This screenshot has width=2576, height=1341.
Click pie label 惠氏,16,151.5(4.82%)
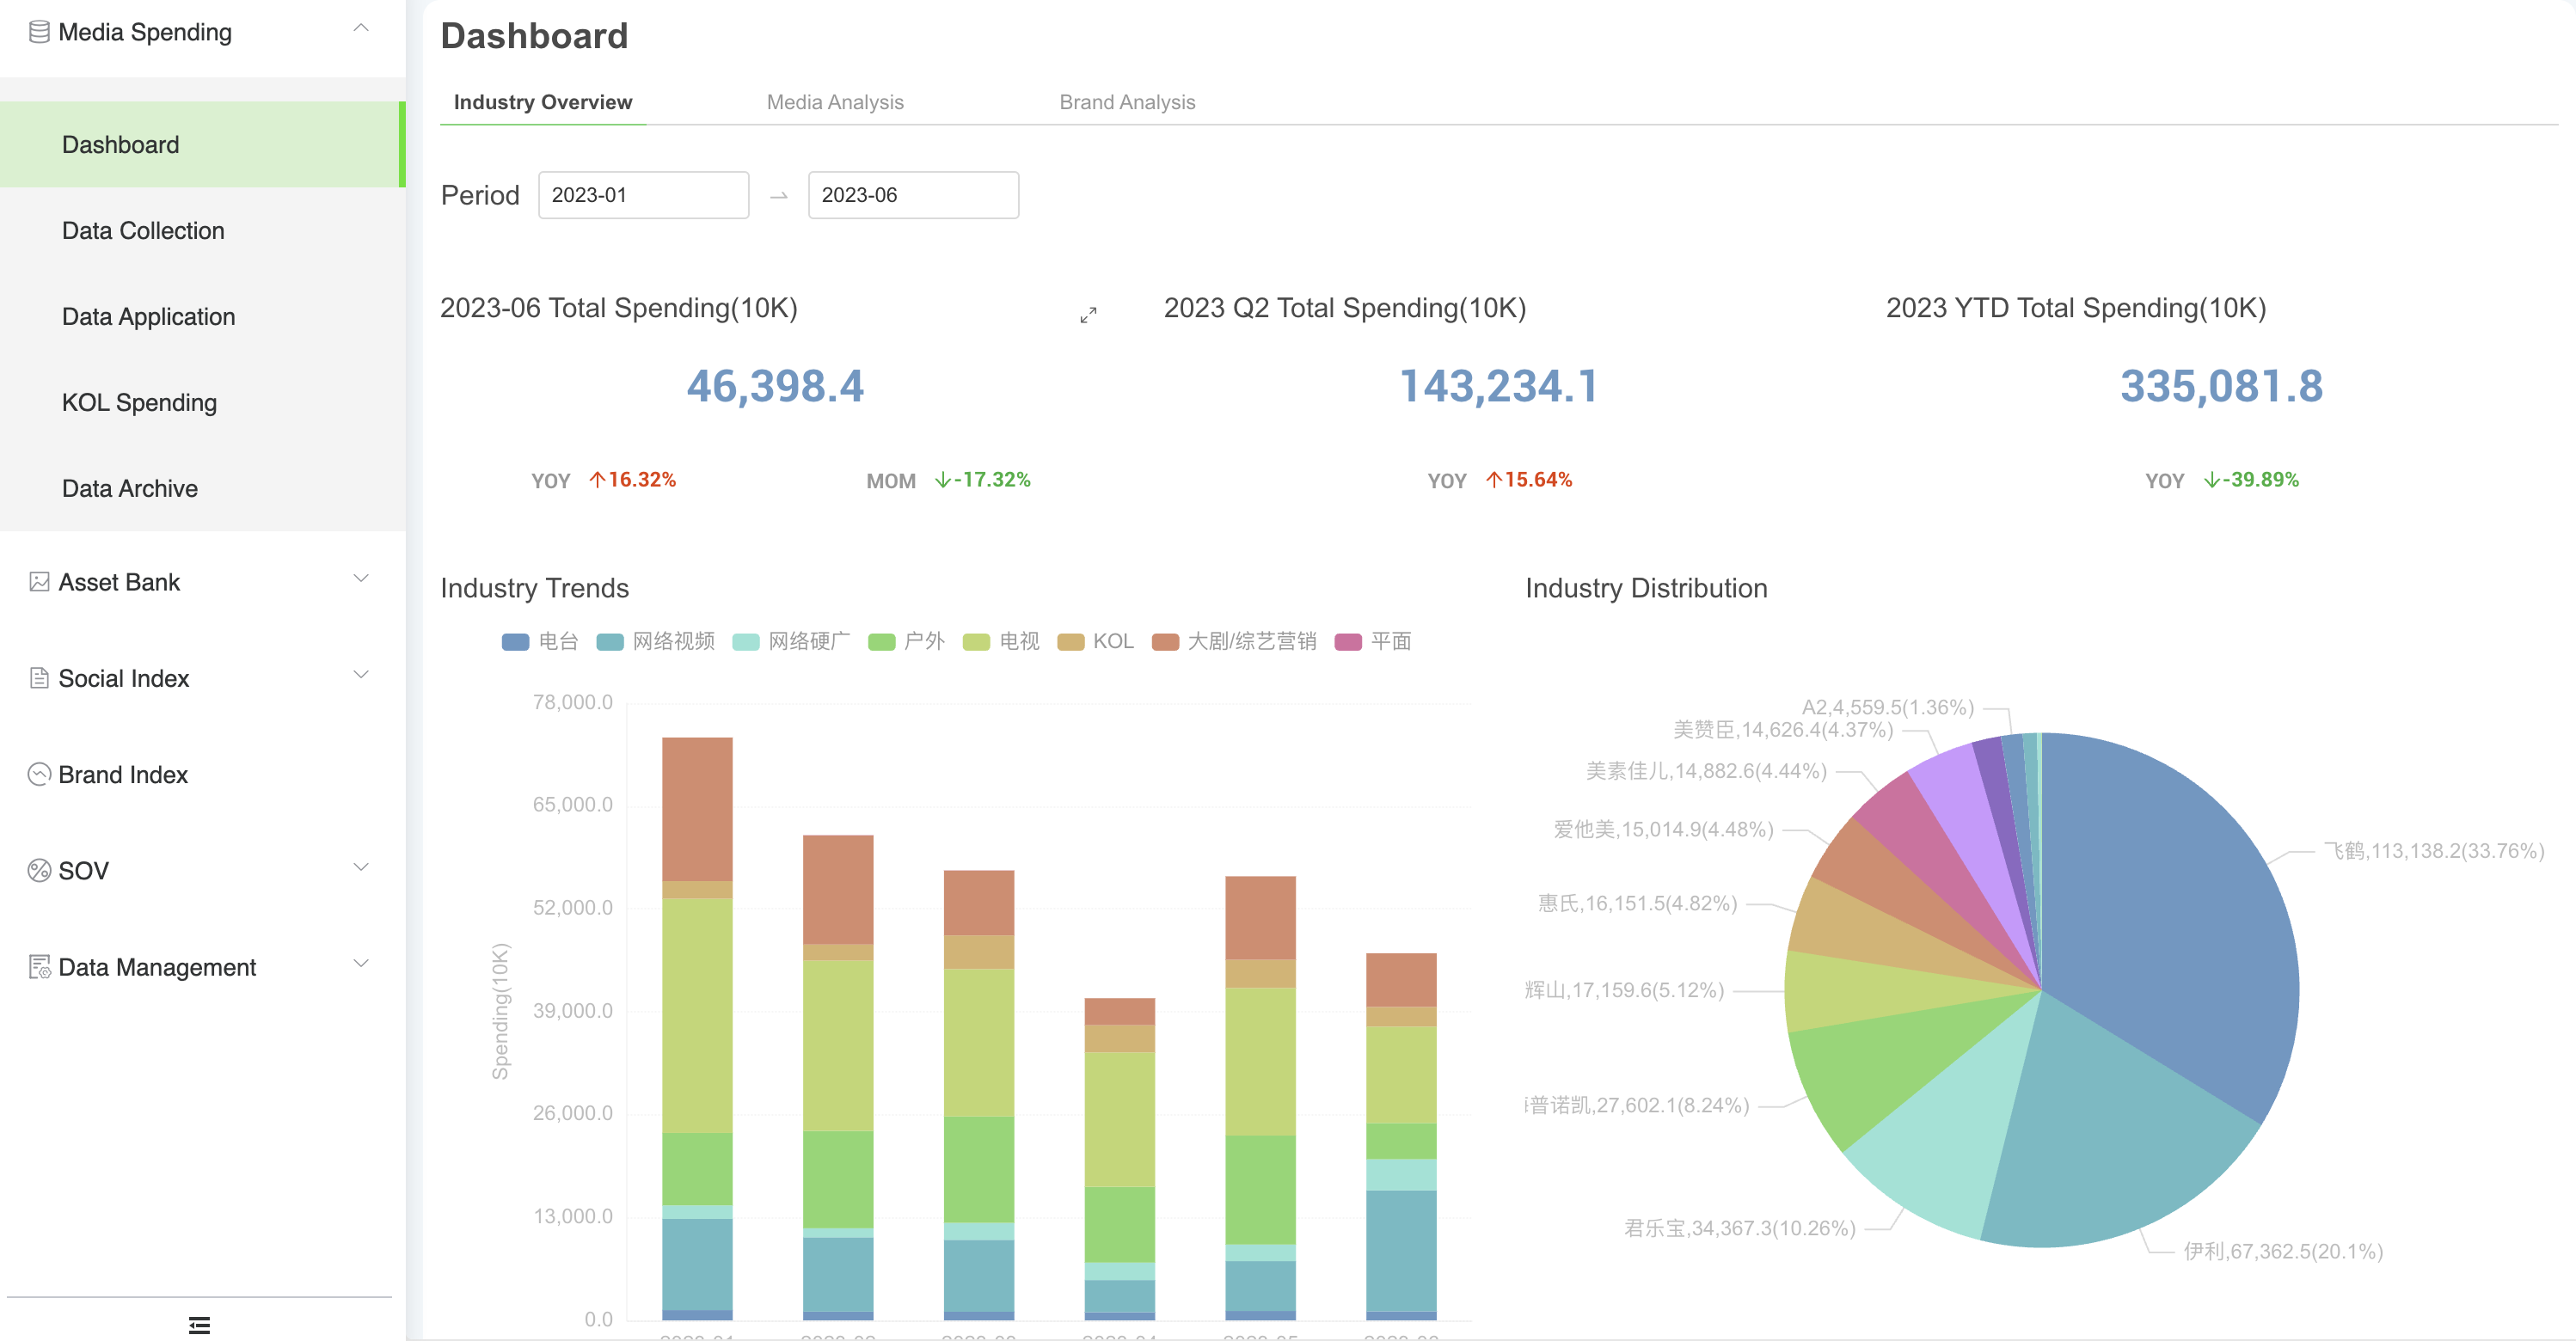click(x=1637, y=903)
